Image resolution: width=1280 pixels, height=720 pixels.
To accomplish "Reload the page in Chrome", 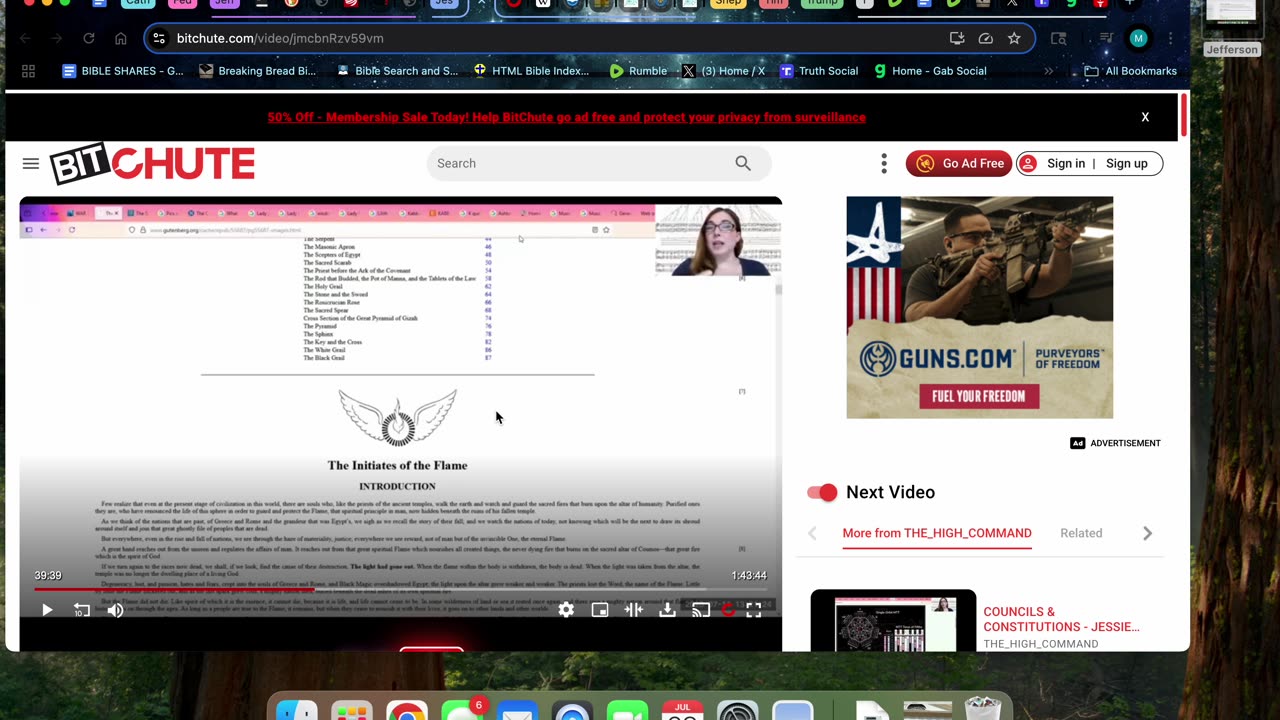I will tap(89, 38).
